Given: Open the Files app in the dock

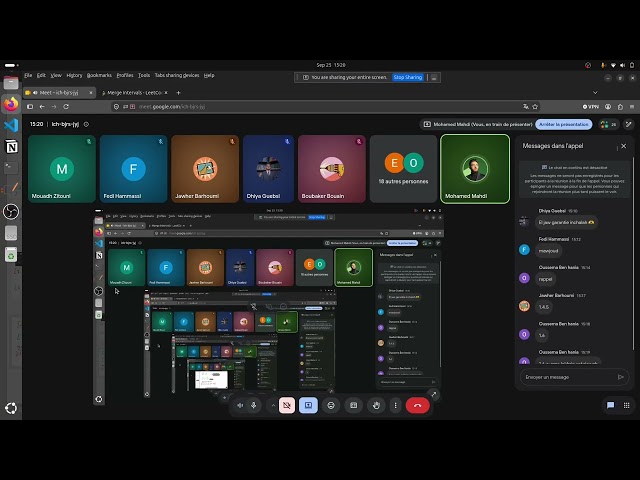Looking at the screenshot, I should click(11, 83).
